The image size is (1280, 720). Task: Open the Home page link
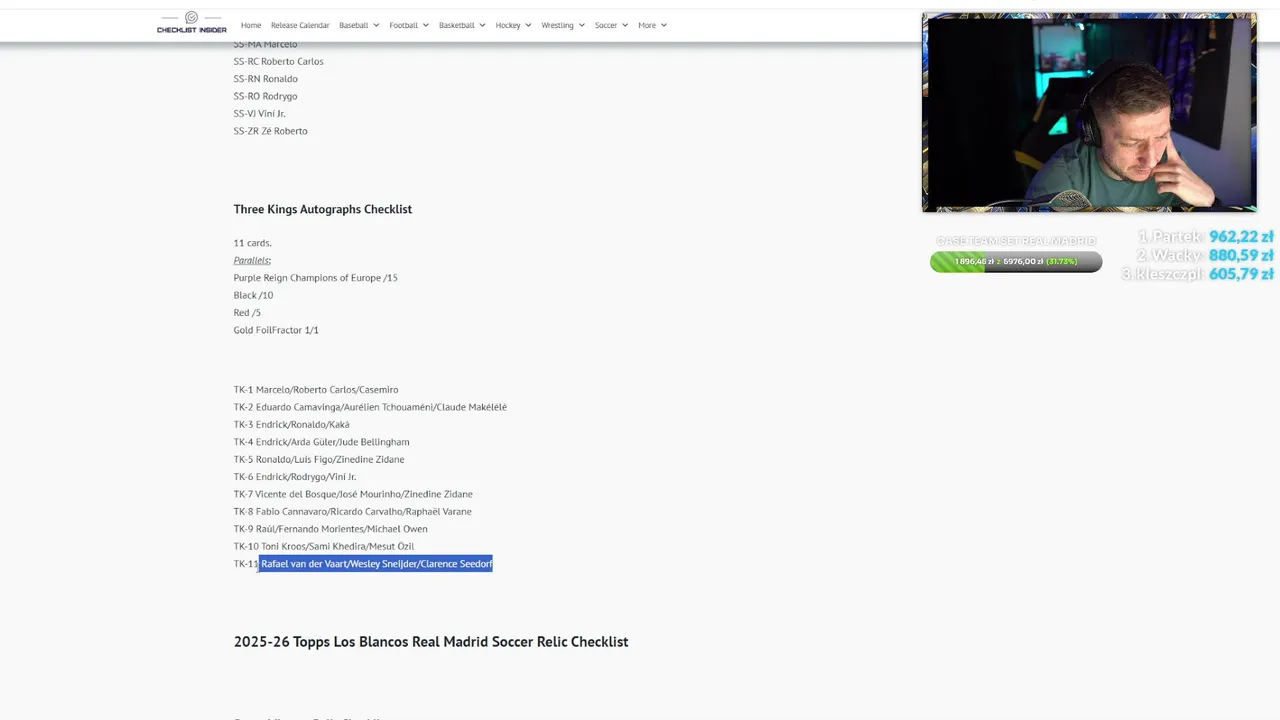(x=251, y=25)
